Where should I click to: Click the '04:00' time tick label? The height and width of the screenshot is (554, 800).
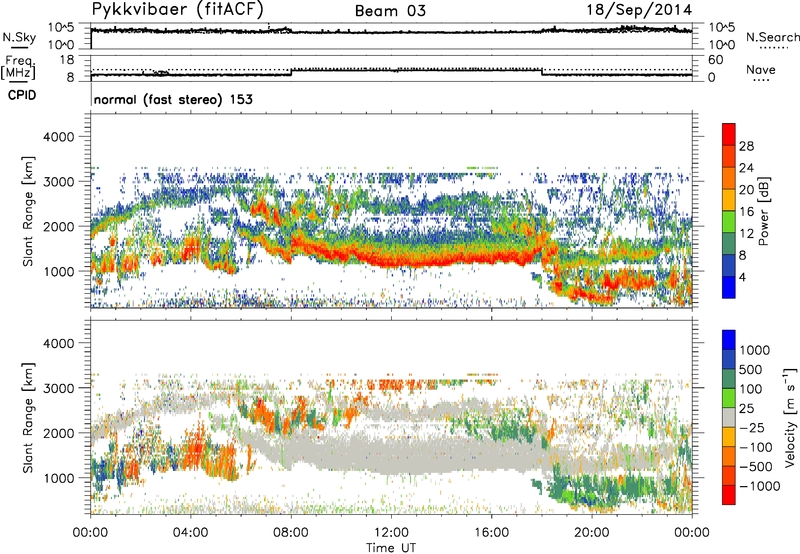point(190,533)
